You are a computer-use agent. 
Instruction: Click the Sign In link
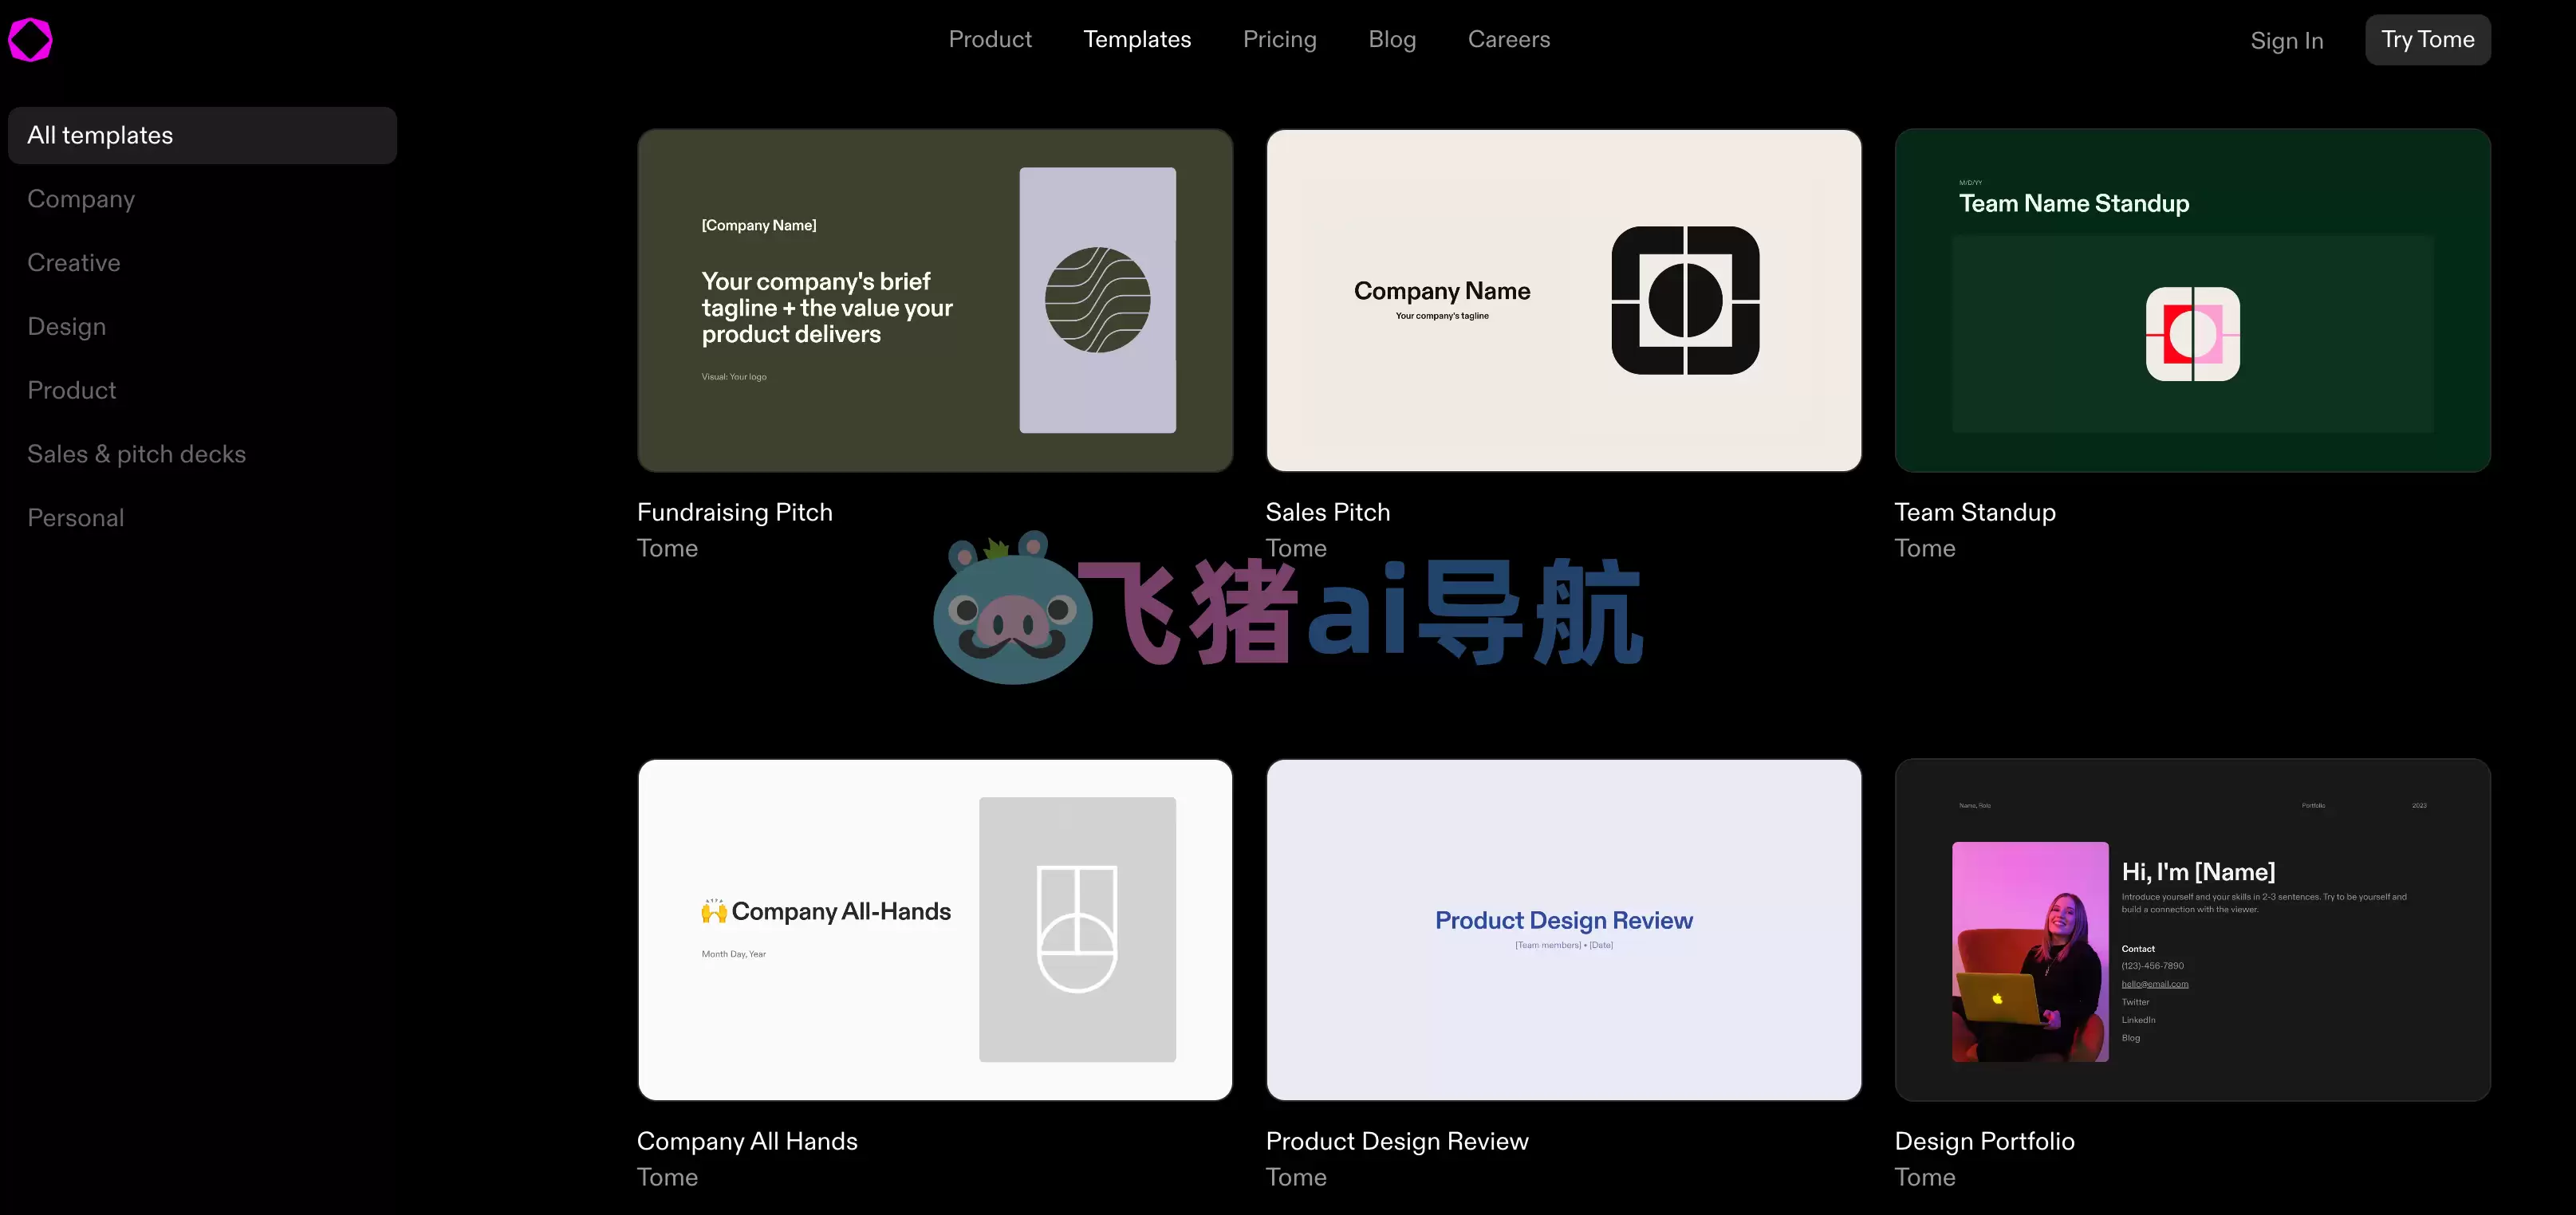click(x=2286, y=40)
